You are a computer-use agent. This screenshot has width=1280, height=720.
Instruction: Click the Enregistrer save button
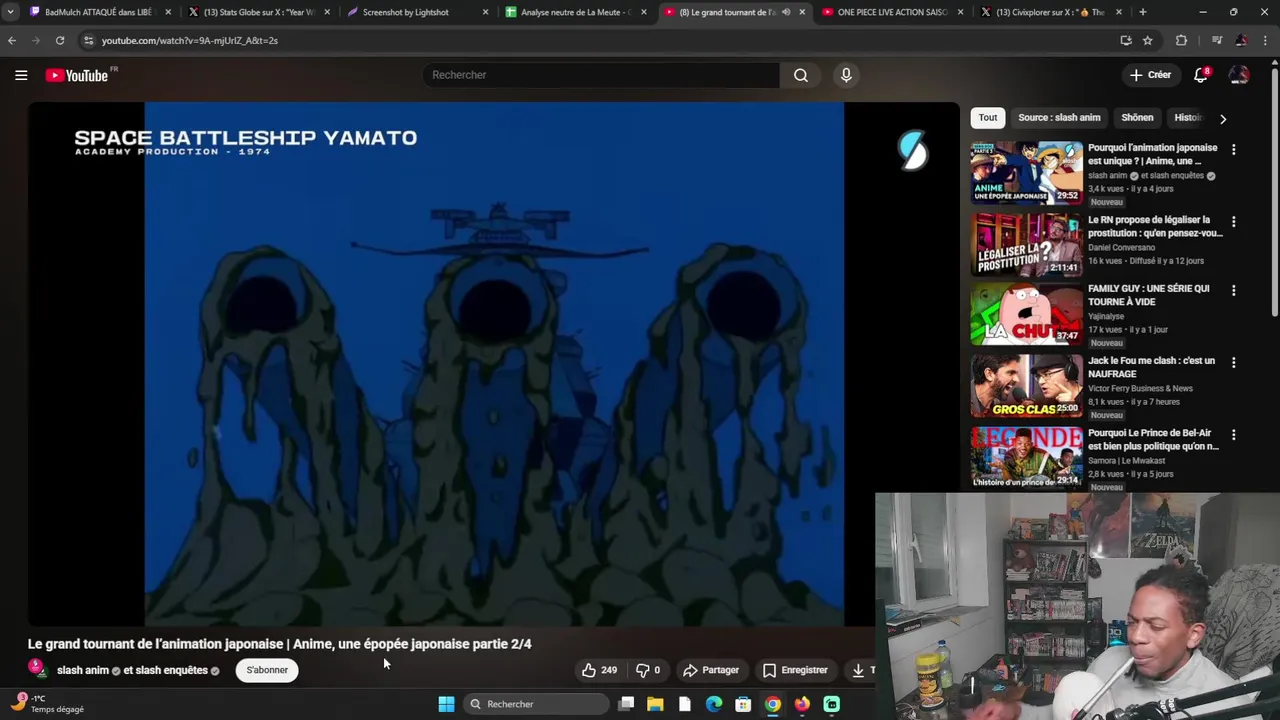(796, 670)
